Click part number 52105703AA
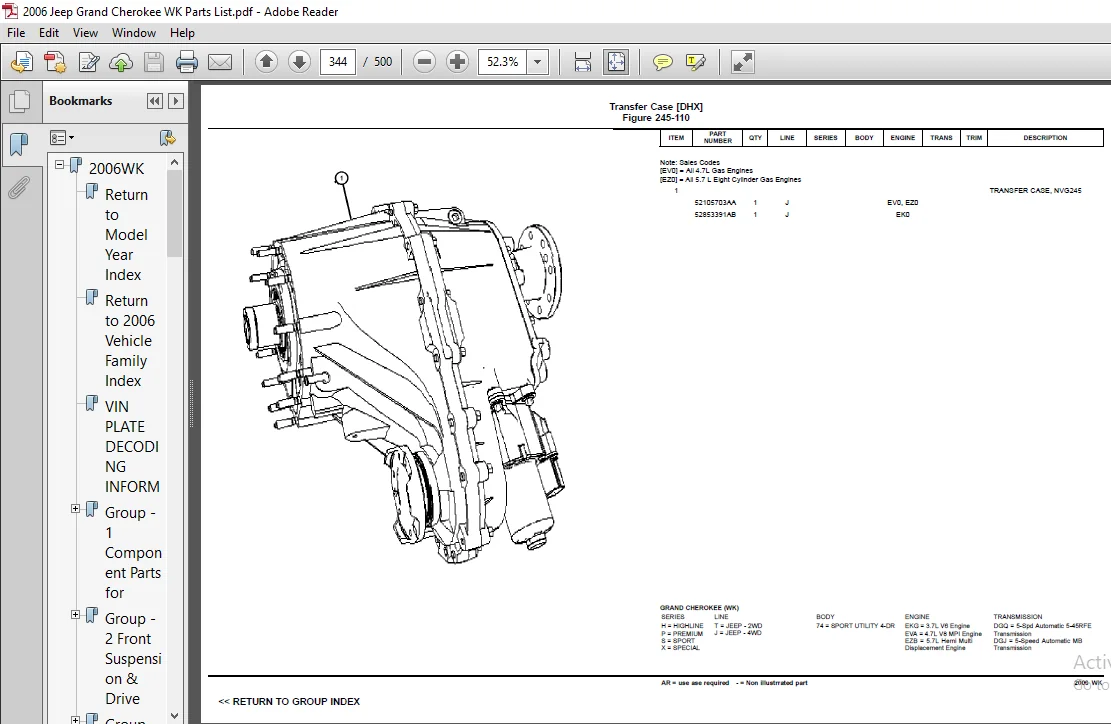1111x724 pixels. tap(715, 203)
